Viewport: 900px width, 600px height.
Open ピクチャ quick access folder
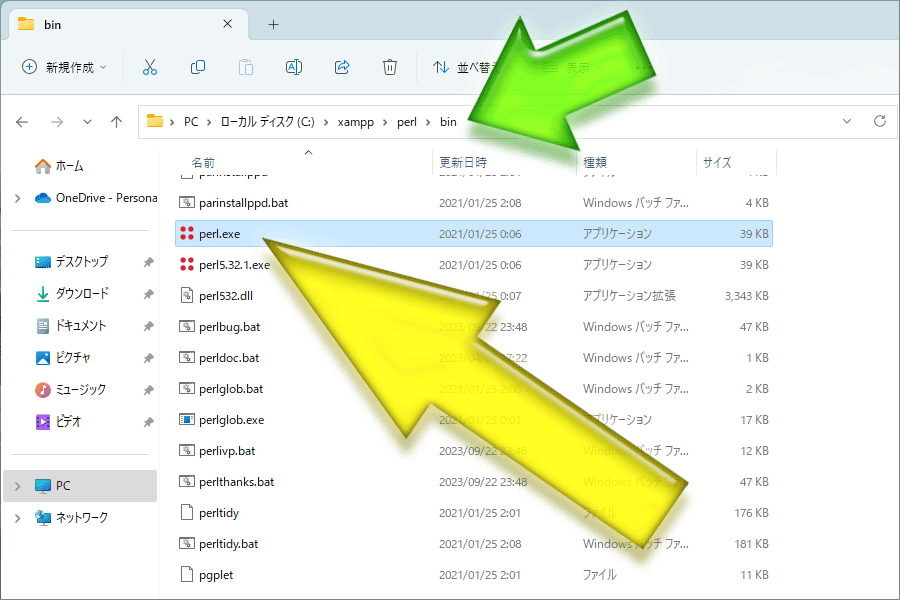(x=63, y=358)
